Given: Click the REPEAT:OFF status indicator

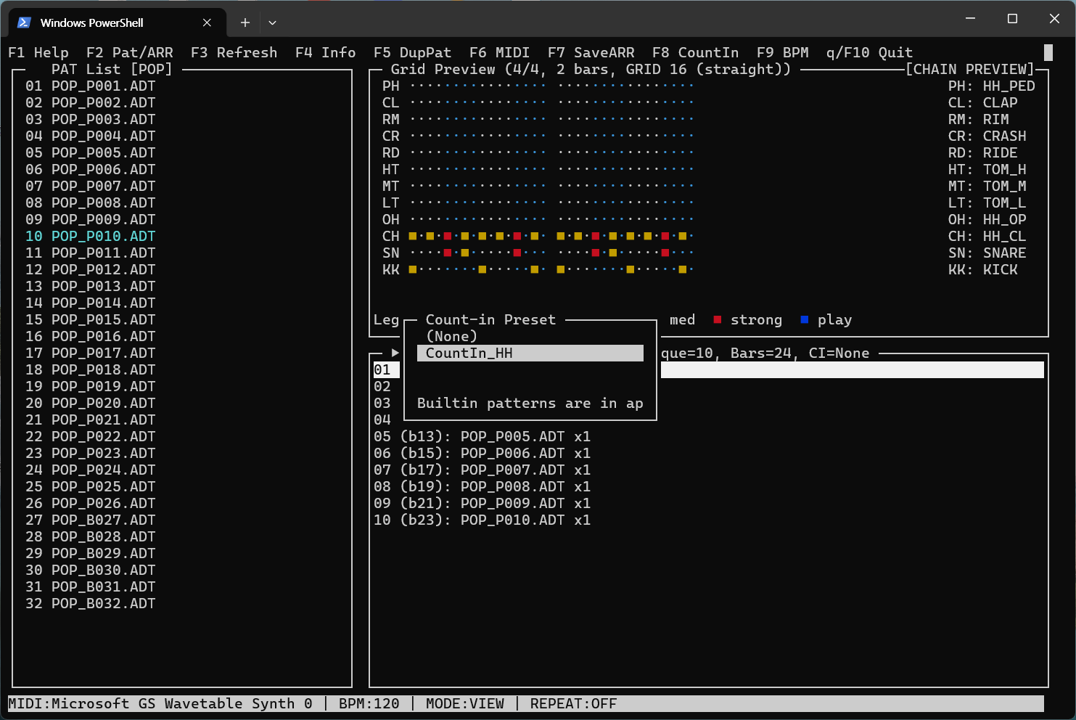Looking at the screenshot, I should pos(573,703).
